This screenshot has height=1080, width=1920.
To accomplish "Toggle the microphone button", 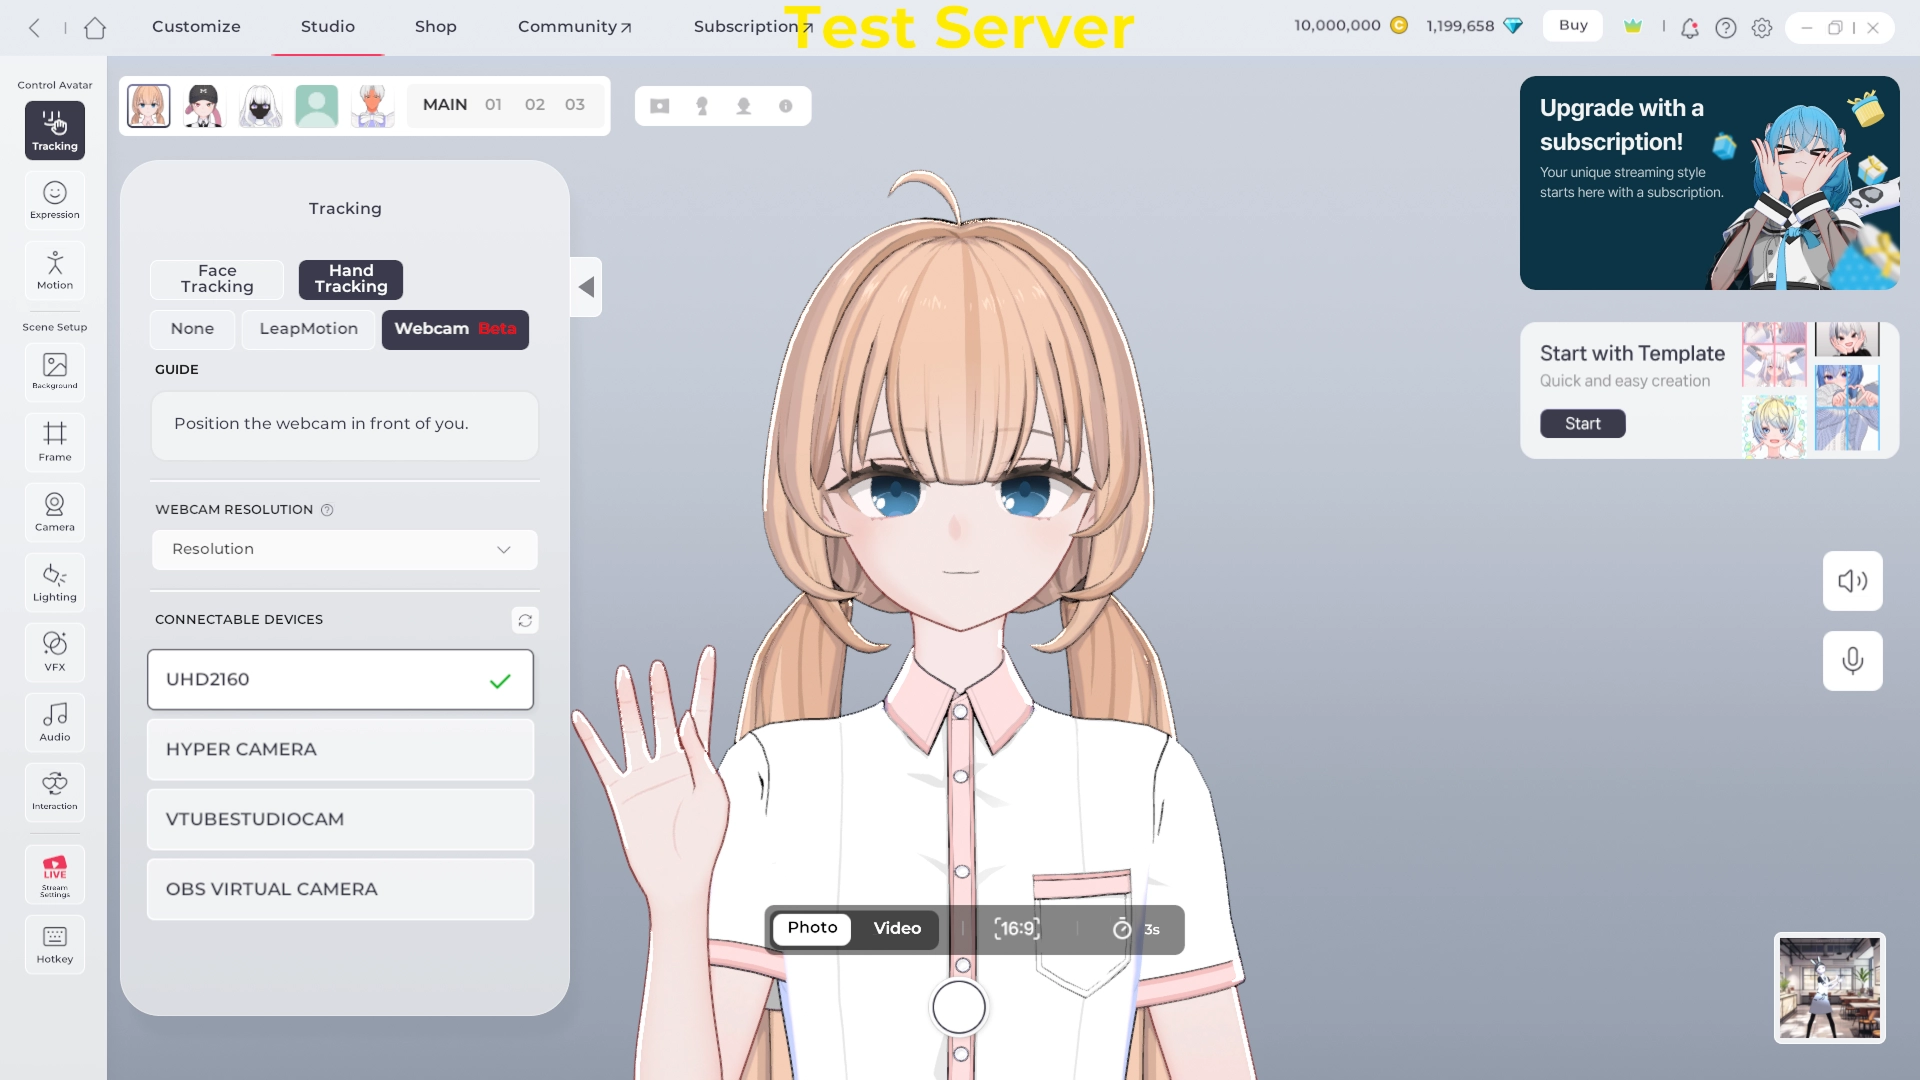I will [1852, 661].
